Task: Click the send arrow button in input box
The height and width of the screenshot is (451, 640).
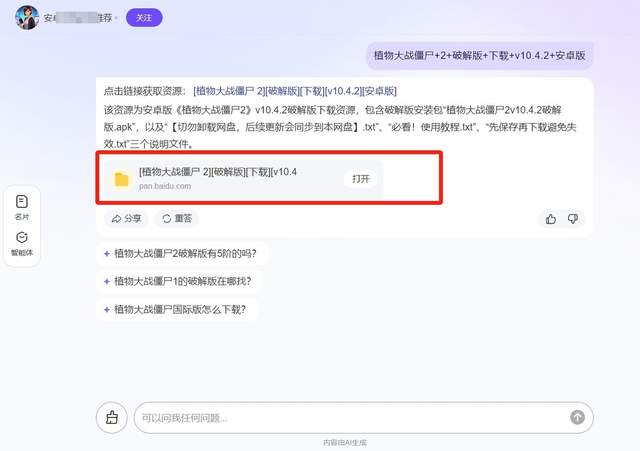Action: click(x=577, y=417)
